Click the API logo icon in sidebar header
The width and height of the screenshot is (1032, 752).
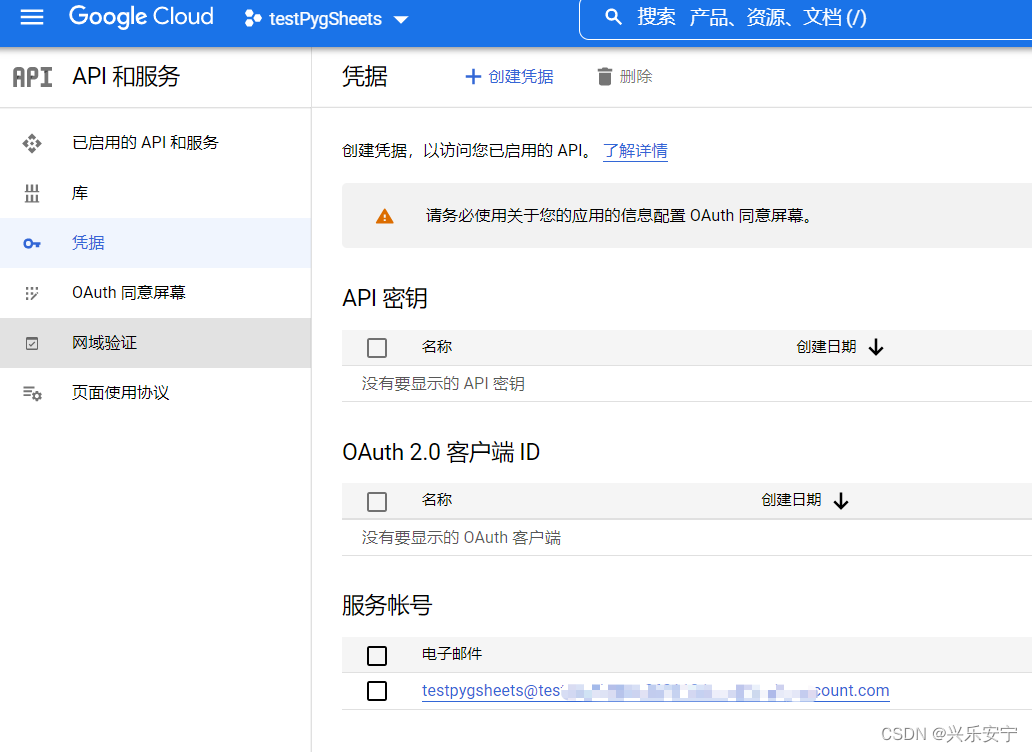pyautogui.click(x=32, y=77)
